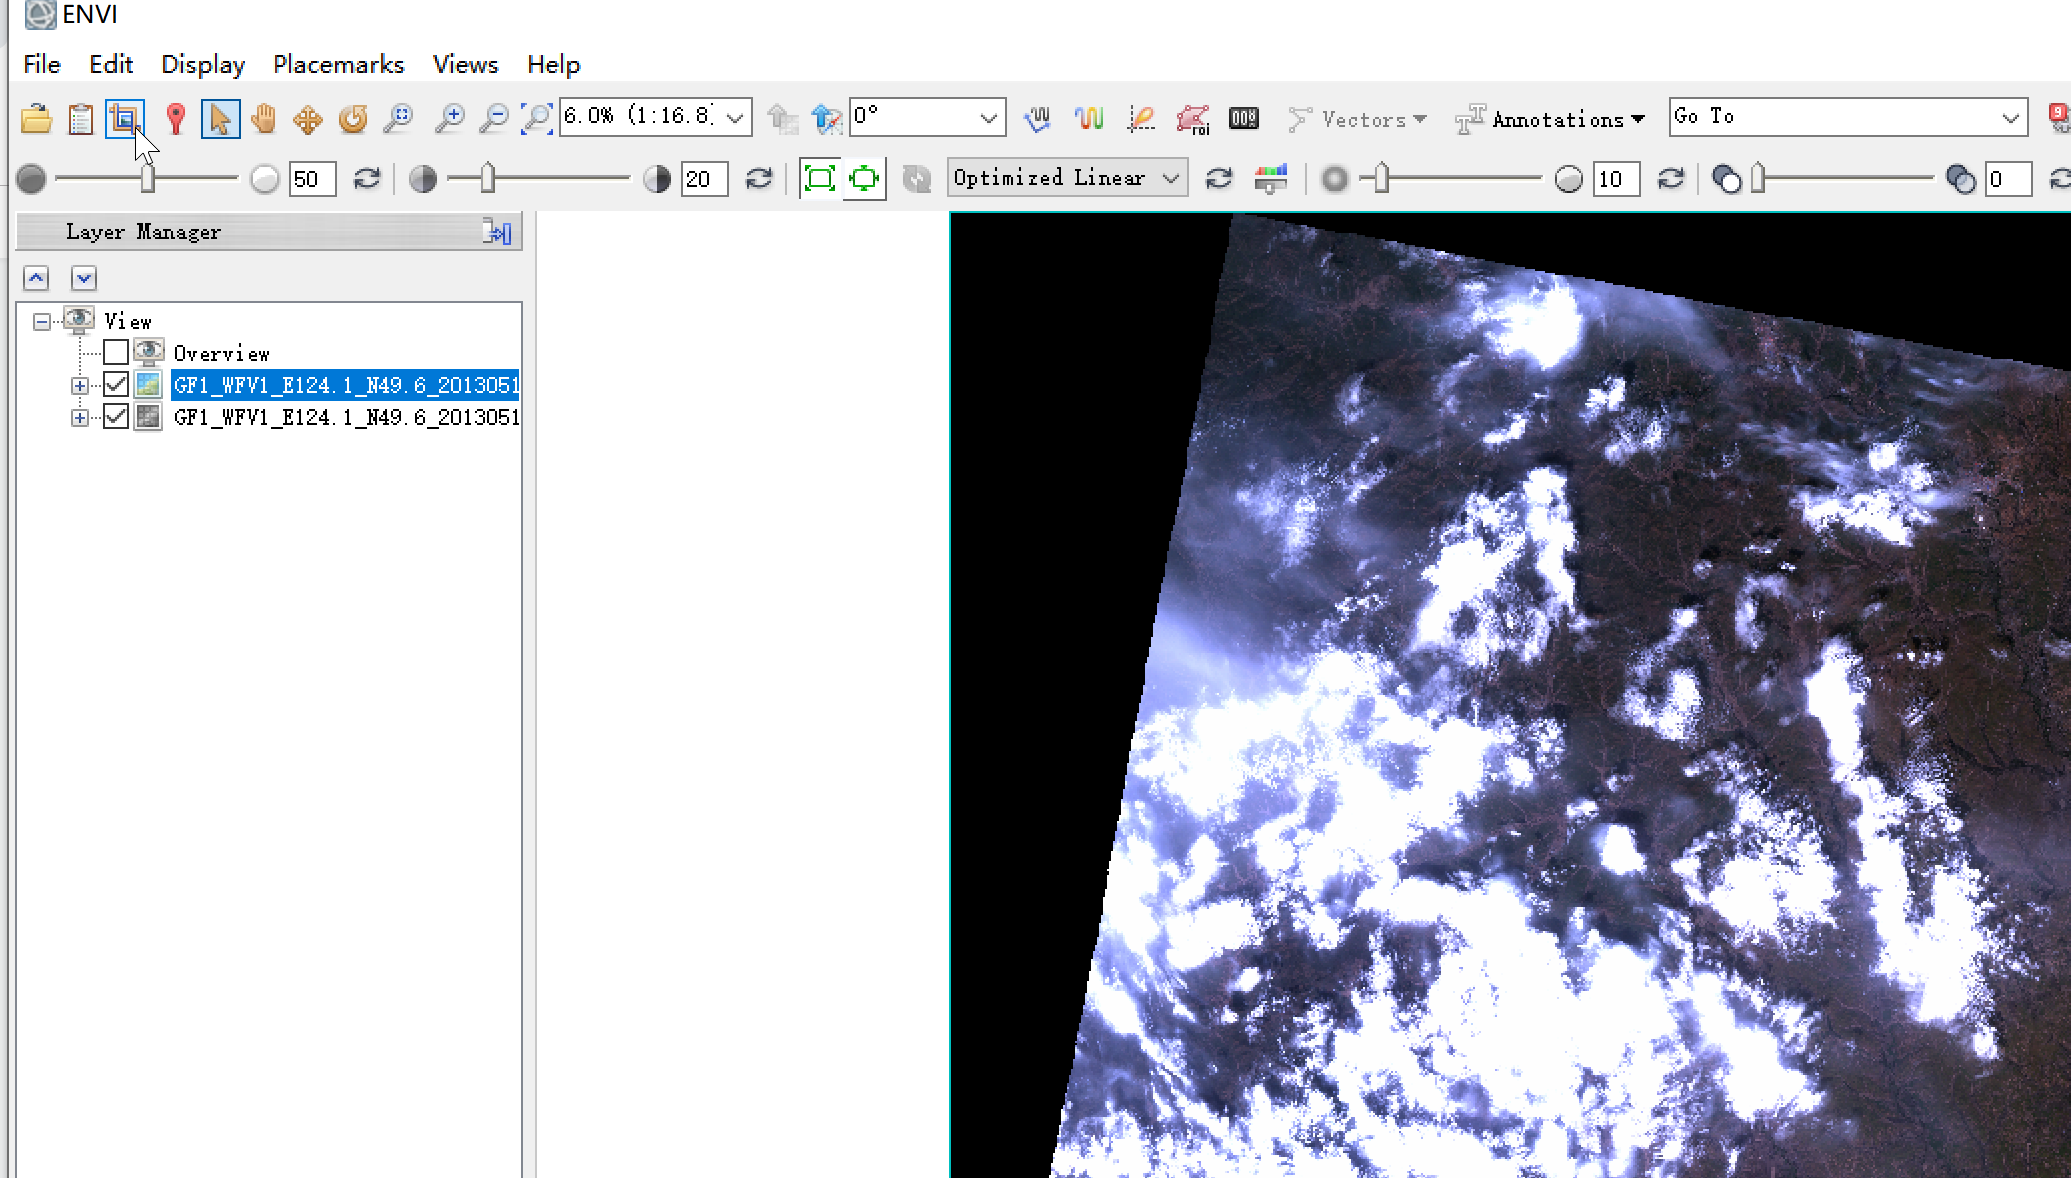Uncheck the second GF1_WFV1 layer checkbox
2071x1178 pixels.
pos(116,417)
